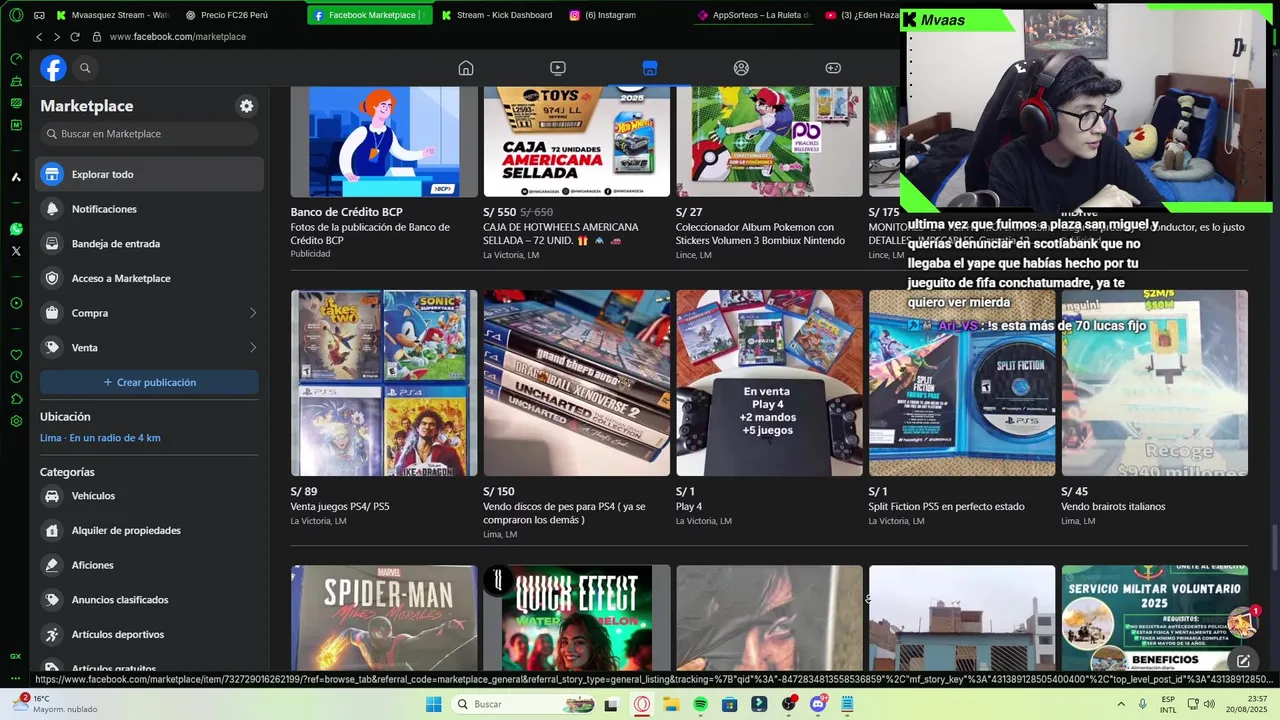Image resolution: width=1280 pixels, height=720 pixels.
Task: Open the Servicio Militar Voluntario 2025 listing
Action: click(x=1154, y=618)
